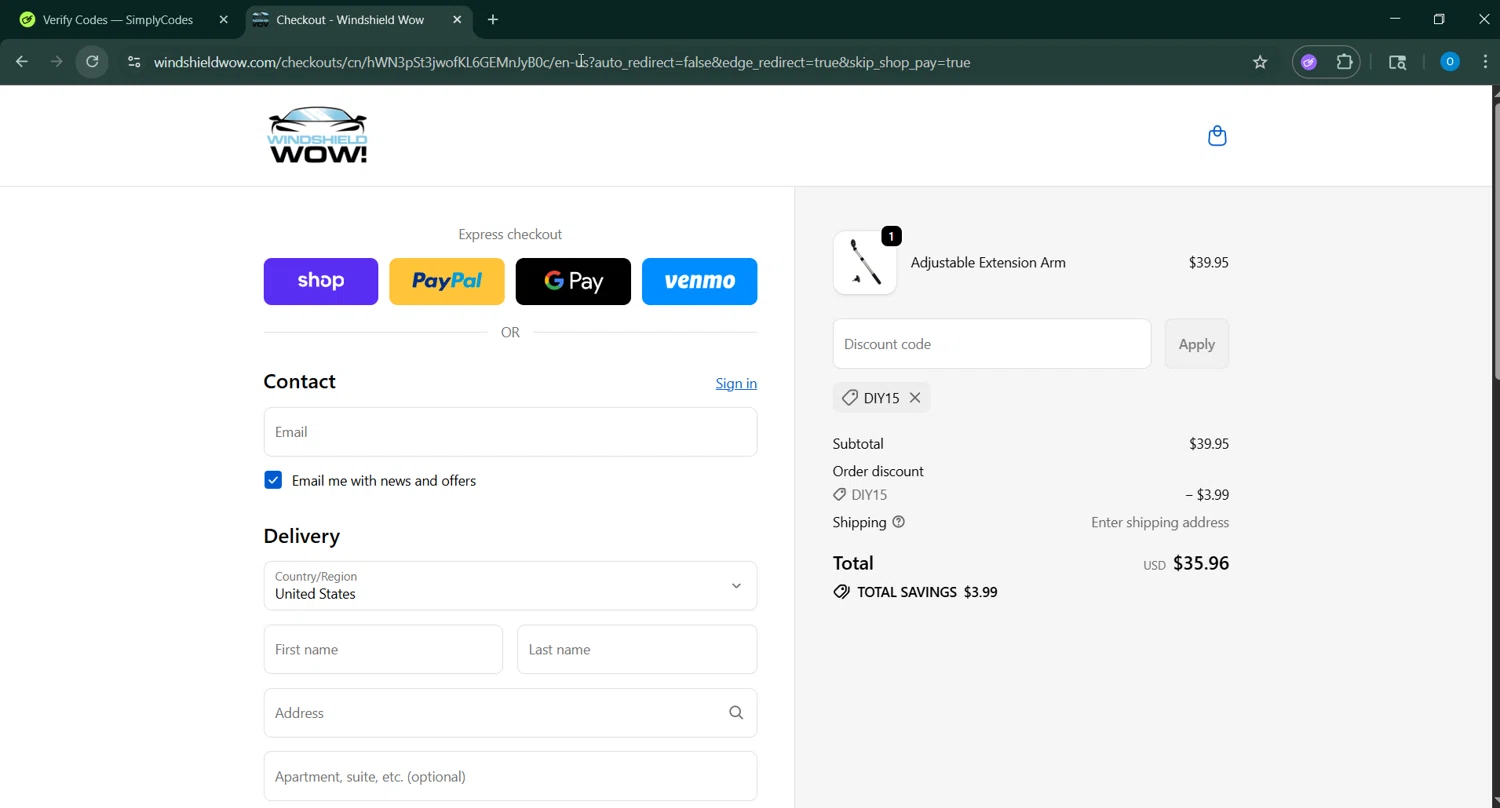
Task: Click the shipping help question mark icon
Action: click(898, 522)
